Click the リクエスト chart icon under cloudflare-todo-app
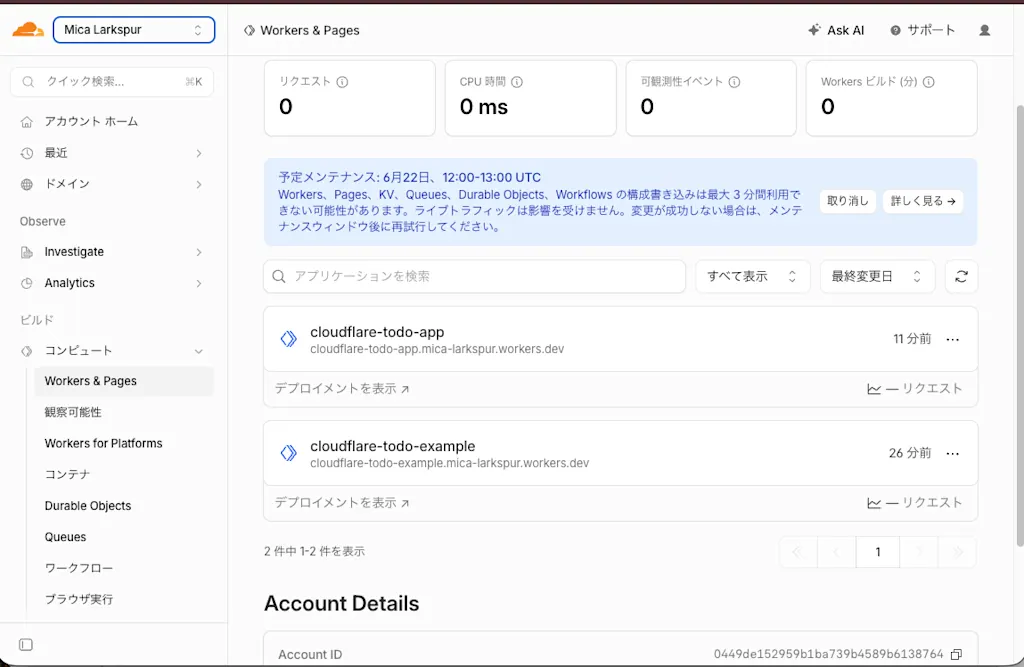Image resolution: width=1024 pixels, height=667 pixels. [874, 389]
